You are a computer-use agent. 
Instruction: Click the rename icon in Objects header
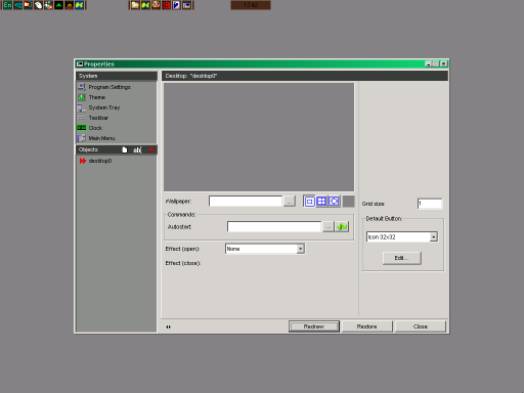coord(137,150)
